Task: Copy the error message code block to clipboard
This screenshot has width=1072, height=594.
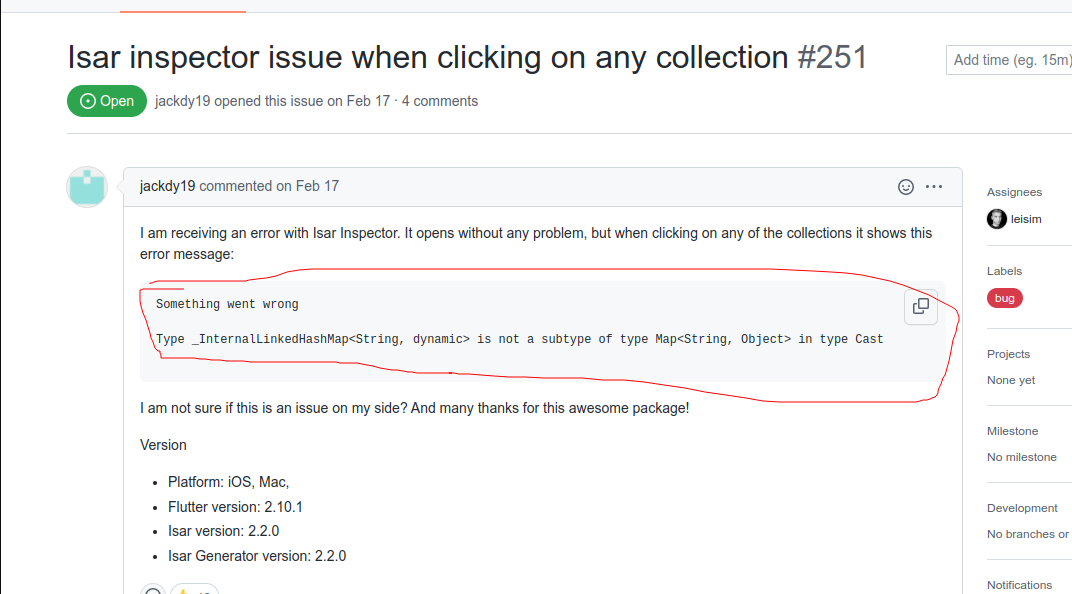Action: [x=920, y=307]
